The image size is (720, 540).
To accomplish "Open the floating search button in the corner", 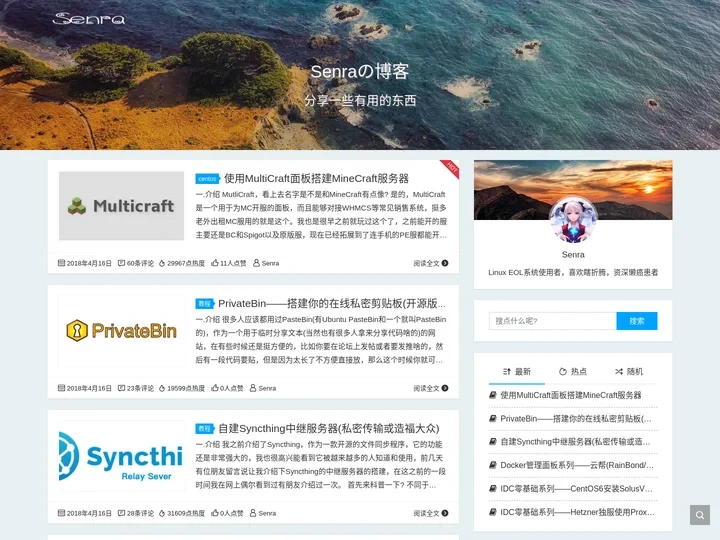I will tap(699, 515).
